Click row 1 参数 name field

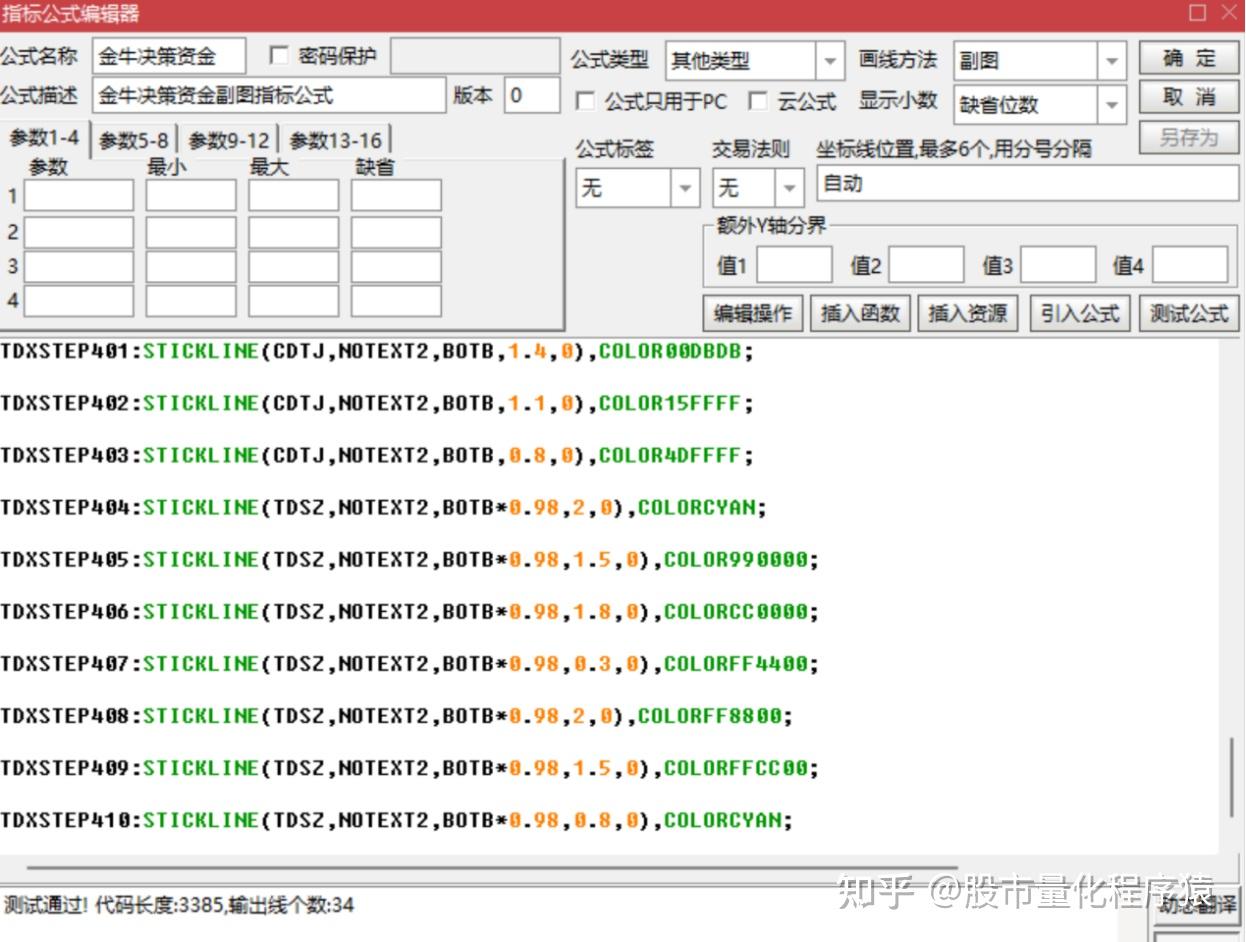point(79,196)
